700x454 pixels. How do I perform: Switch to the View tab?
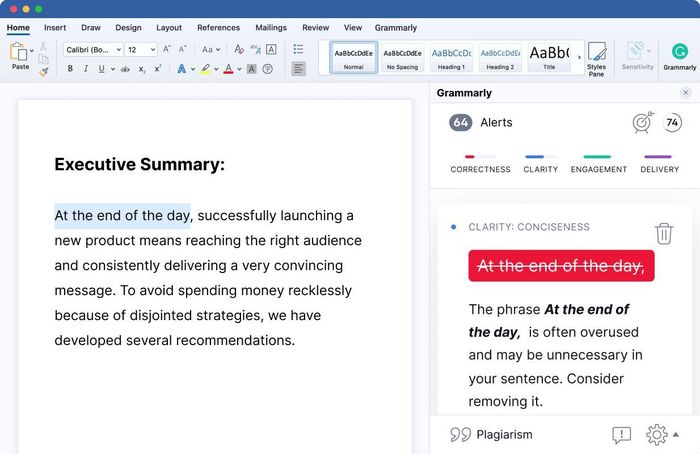coord(353,28)
